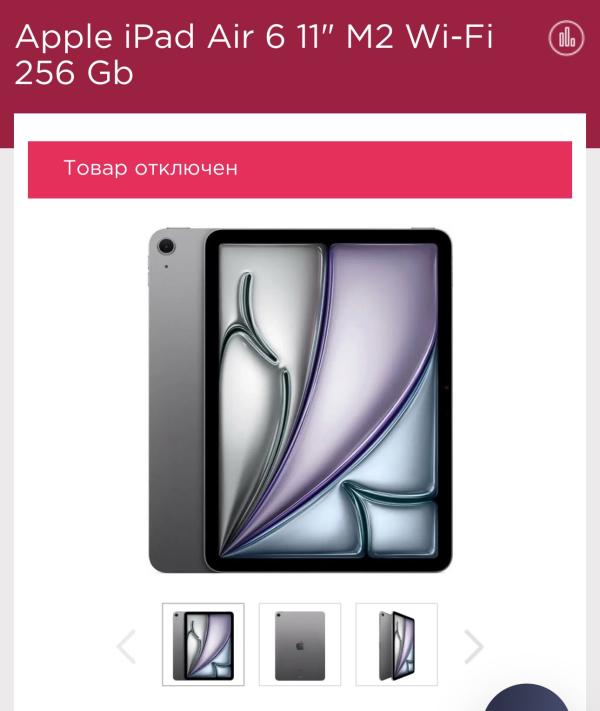Screen dimensions: 600x711
Task: Click the product title 'Apple iPad Air 6 11″ M2 Wi-Fi'
Action: click(254, 36)
